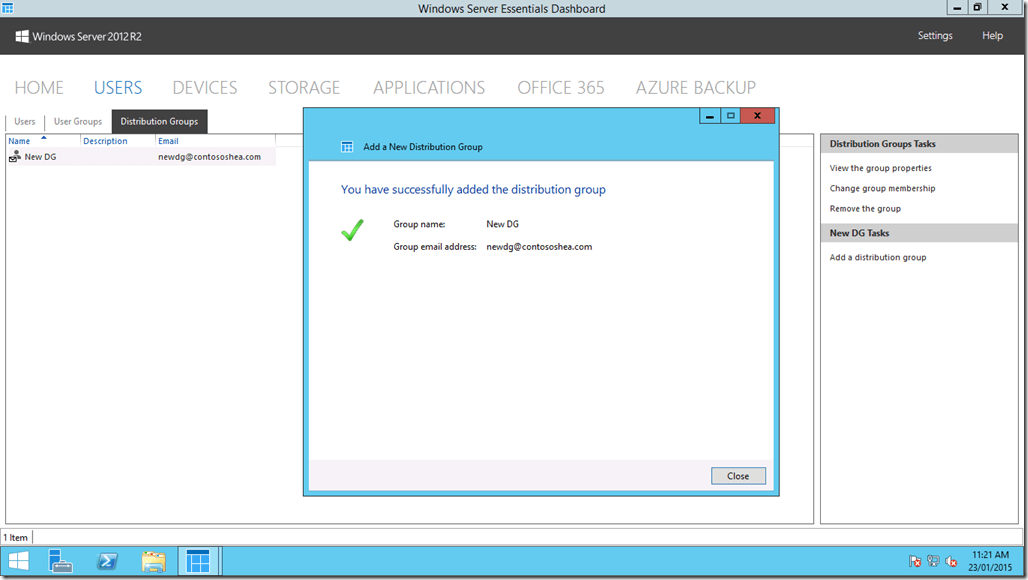Open the Dashboard icon in the taskbar
This screenshot has width=1028, height=580.
point(198,561)
